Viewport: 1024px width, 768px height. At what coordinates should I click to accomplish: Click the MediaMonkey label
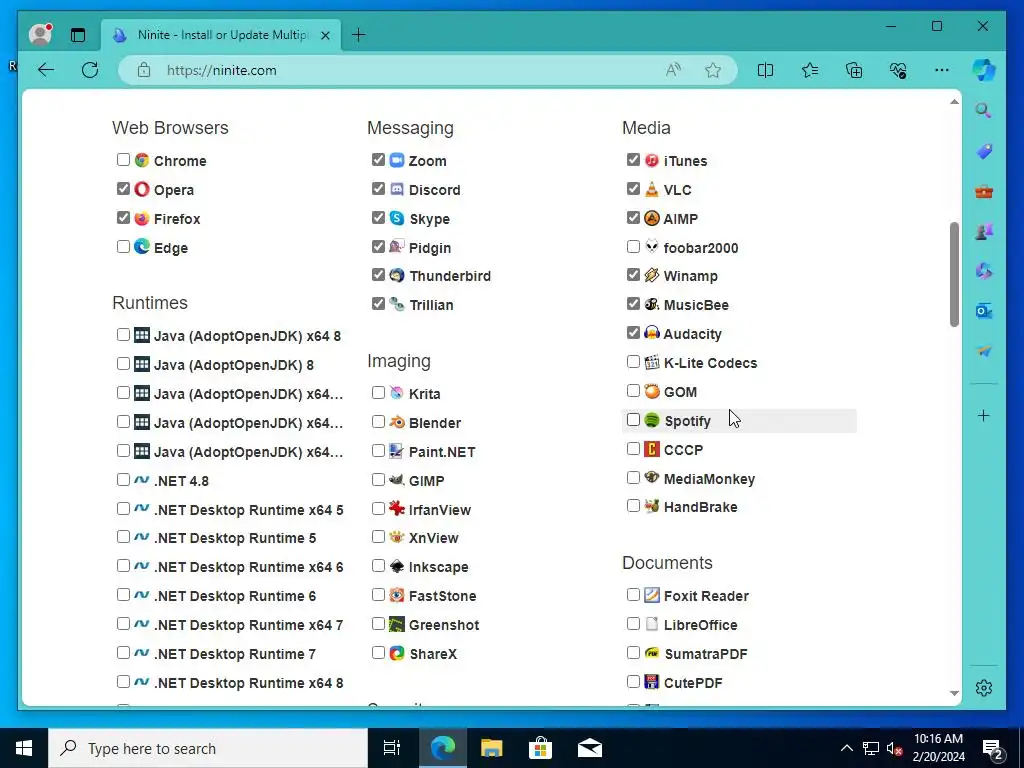[x=709, y=479]
